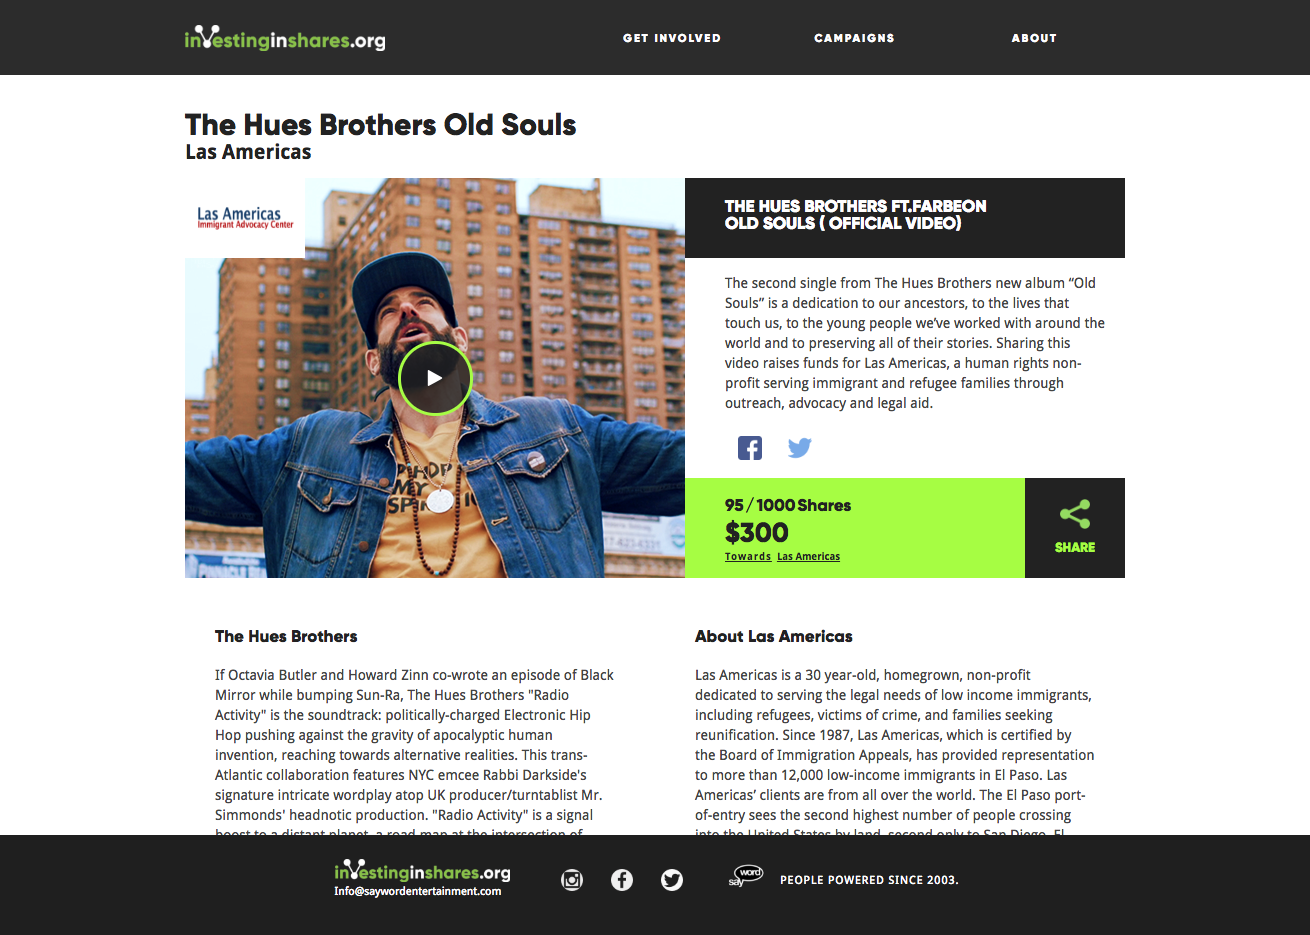Click the Say Word logo in footer

pos(746,877)
